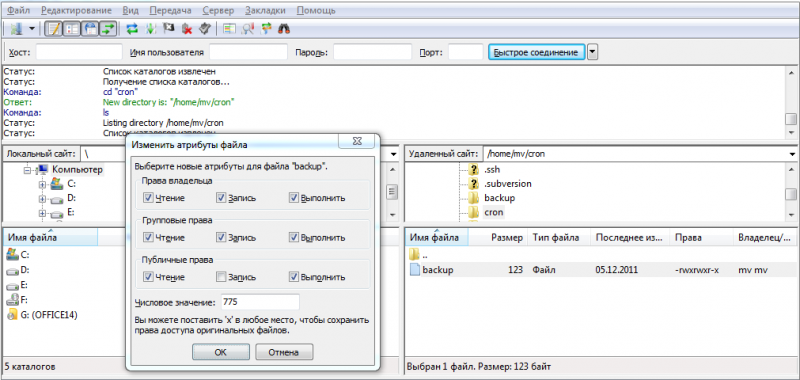Select F: drive in local list
Image resolution: width=800 pixels, height=380 pixels.
point(23,300)
